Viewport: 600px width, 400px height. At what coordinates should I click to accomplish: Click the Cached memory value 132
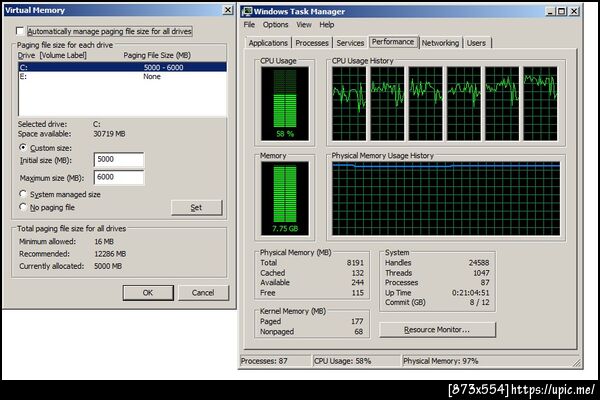coord(357,273)
